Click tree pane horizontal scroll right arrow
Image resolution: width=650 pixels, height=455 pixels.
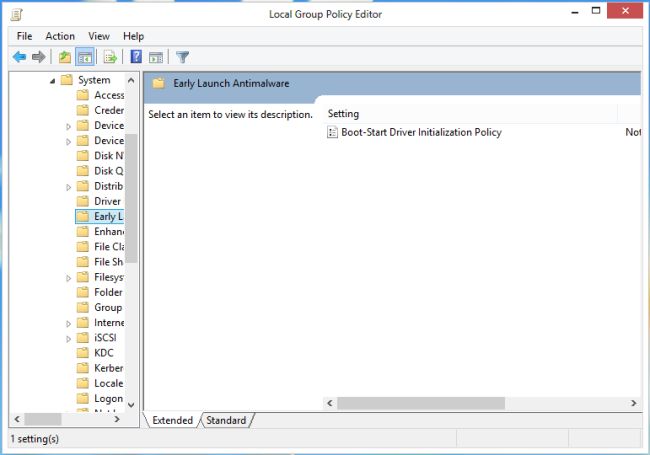coord(117,419)
